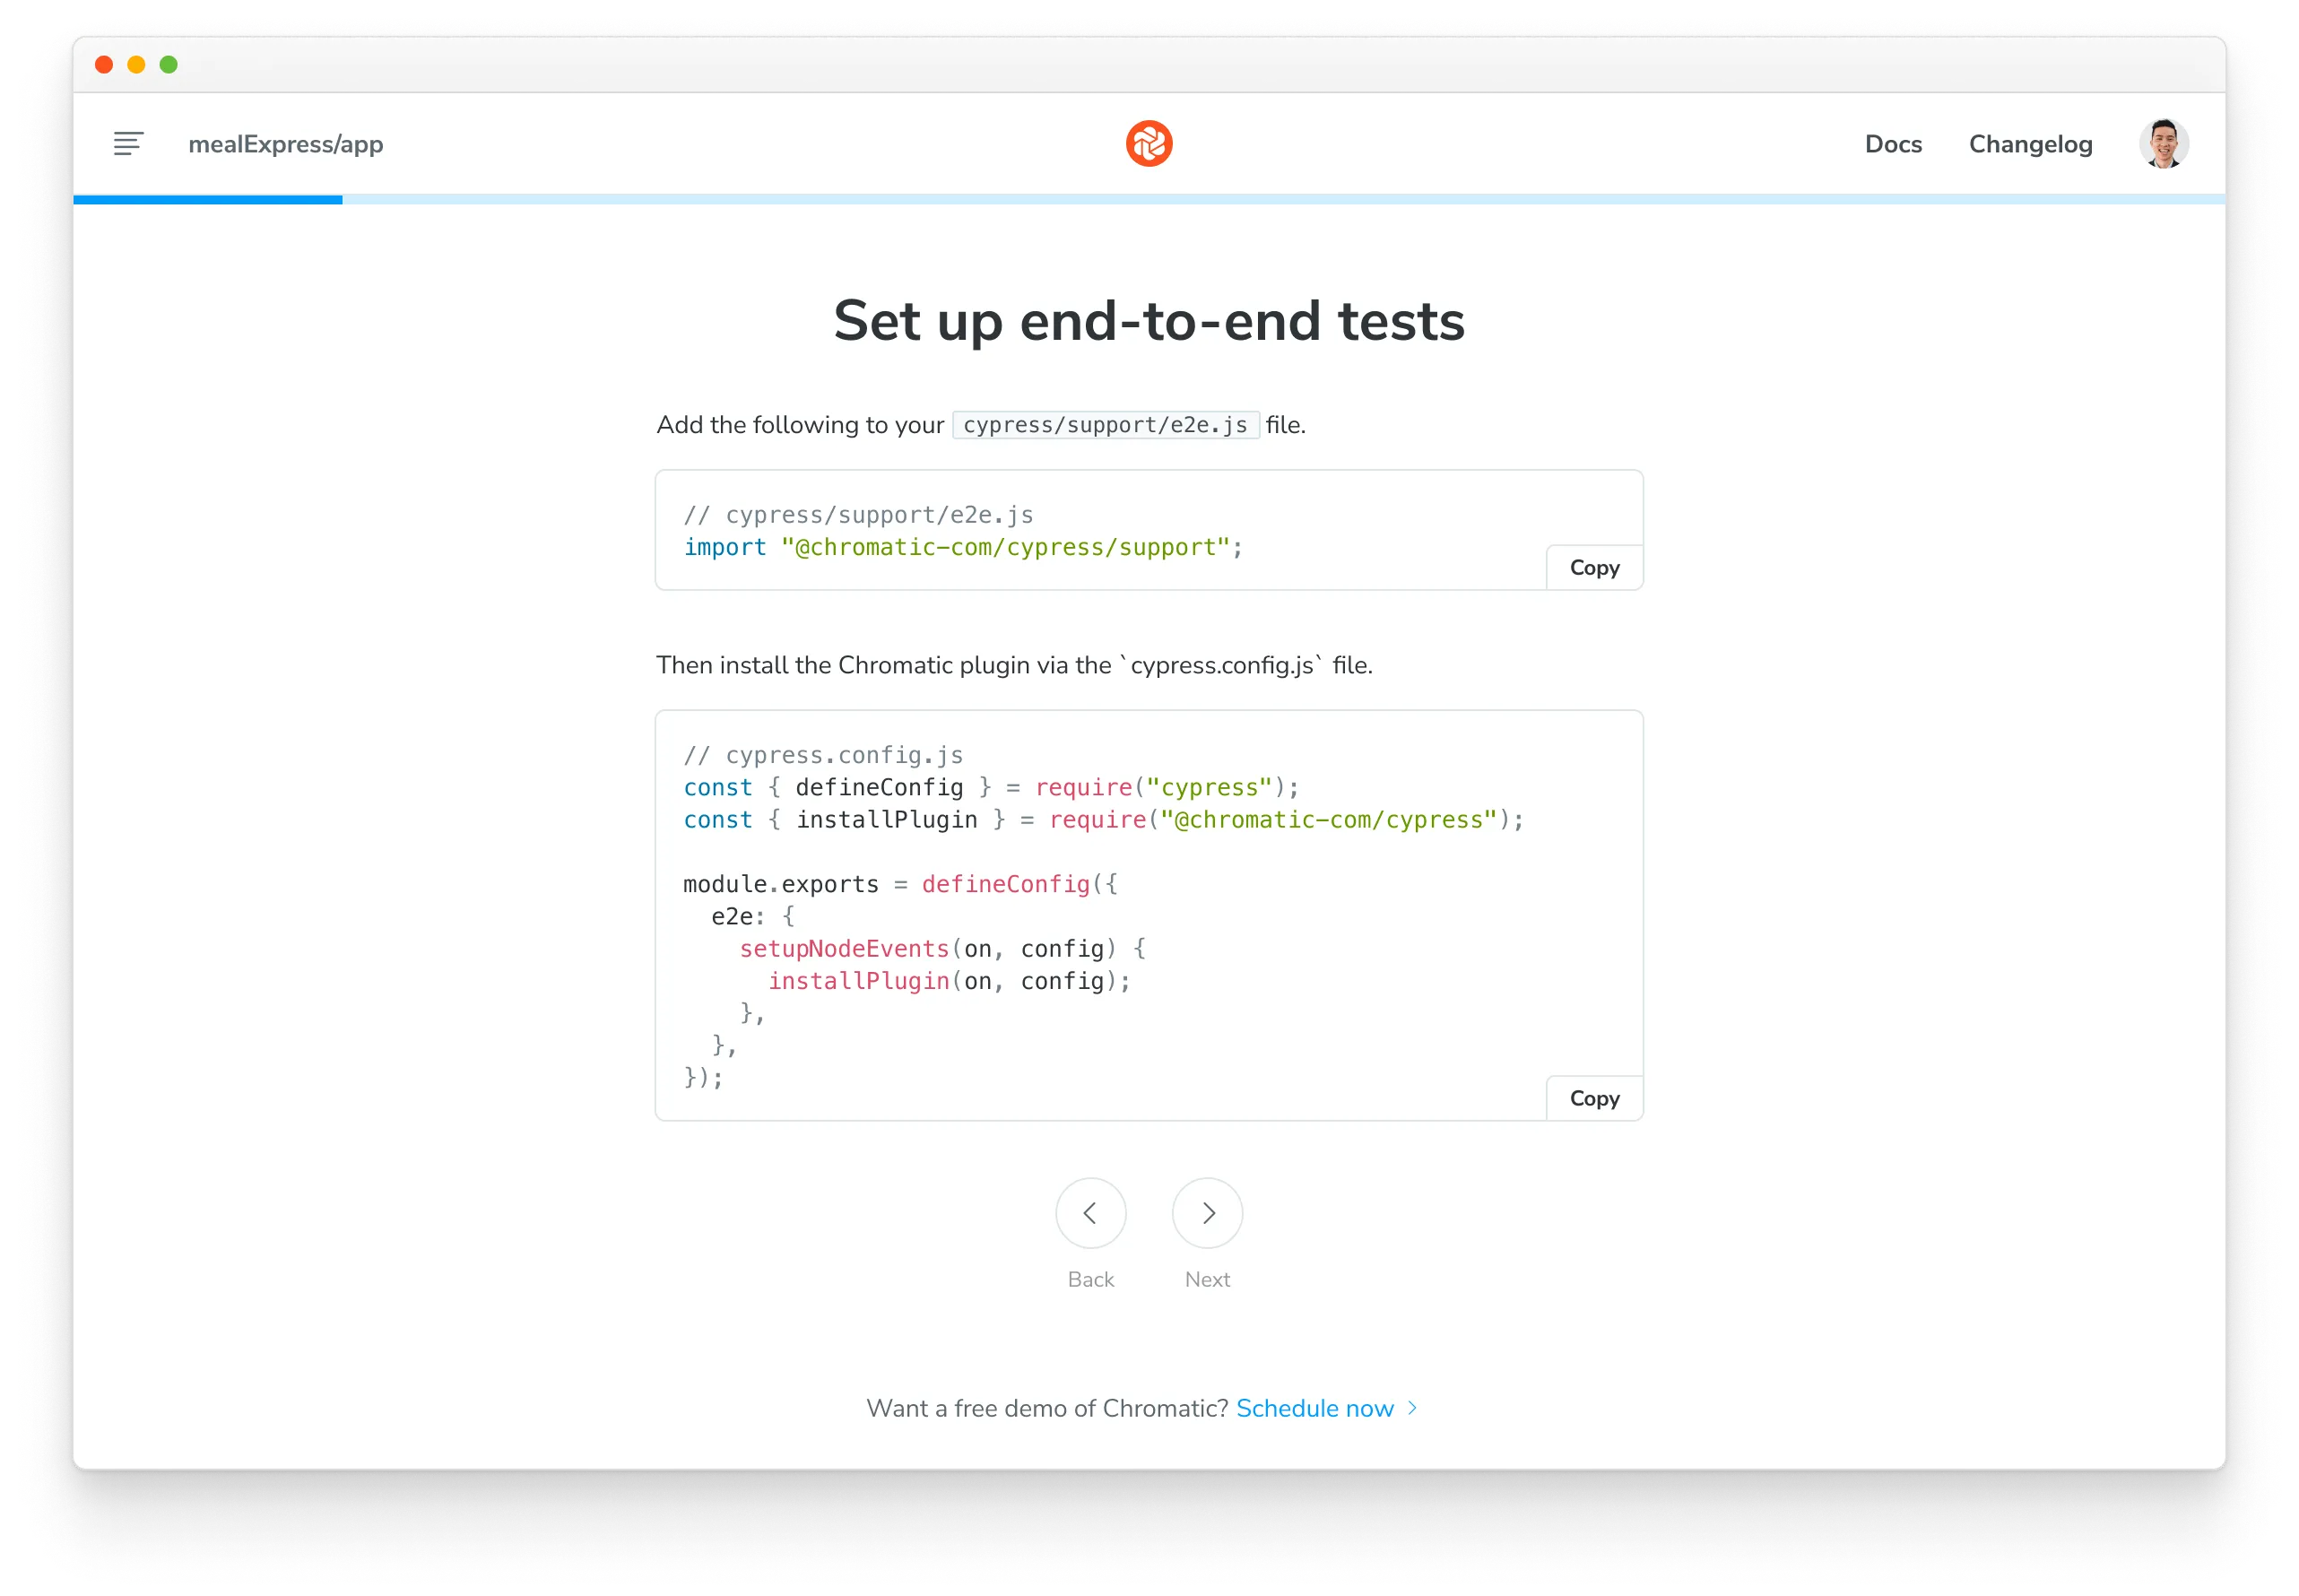Open the Docs menu item
2299x1596 pixels.
coord(1892,145)
